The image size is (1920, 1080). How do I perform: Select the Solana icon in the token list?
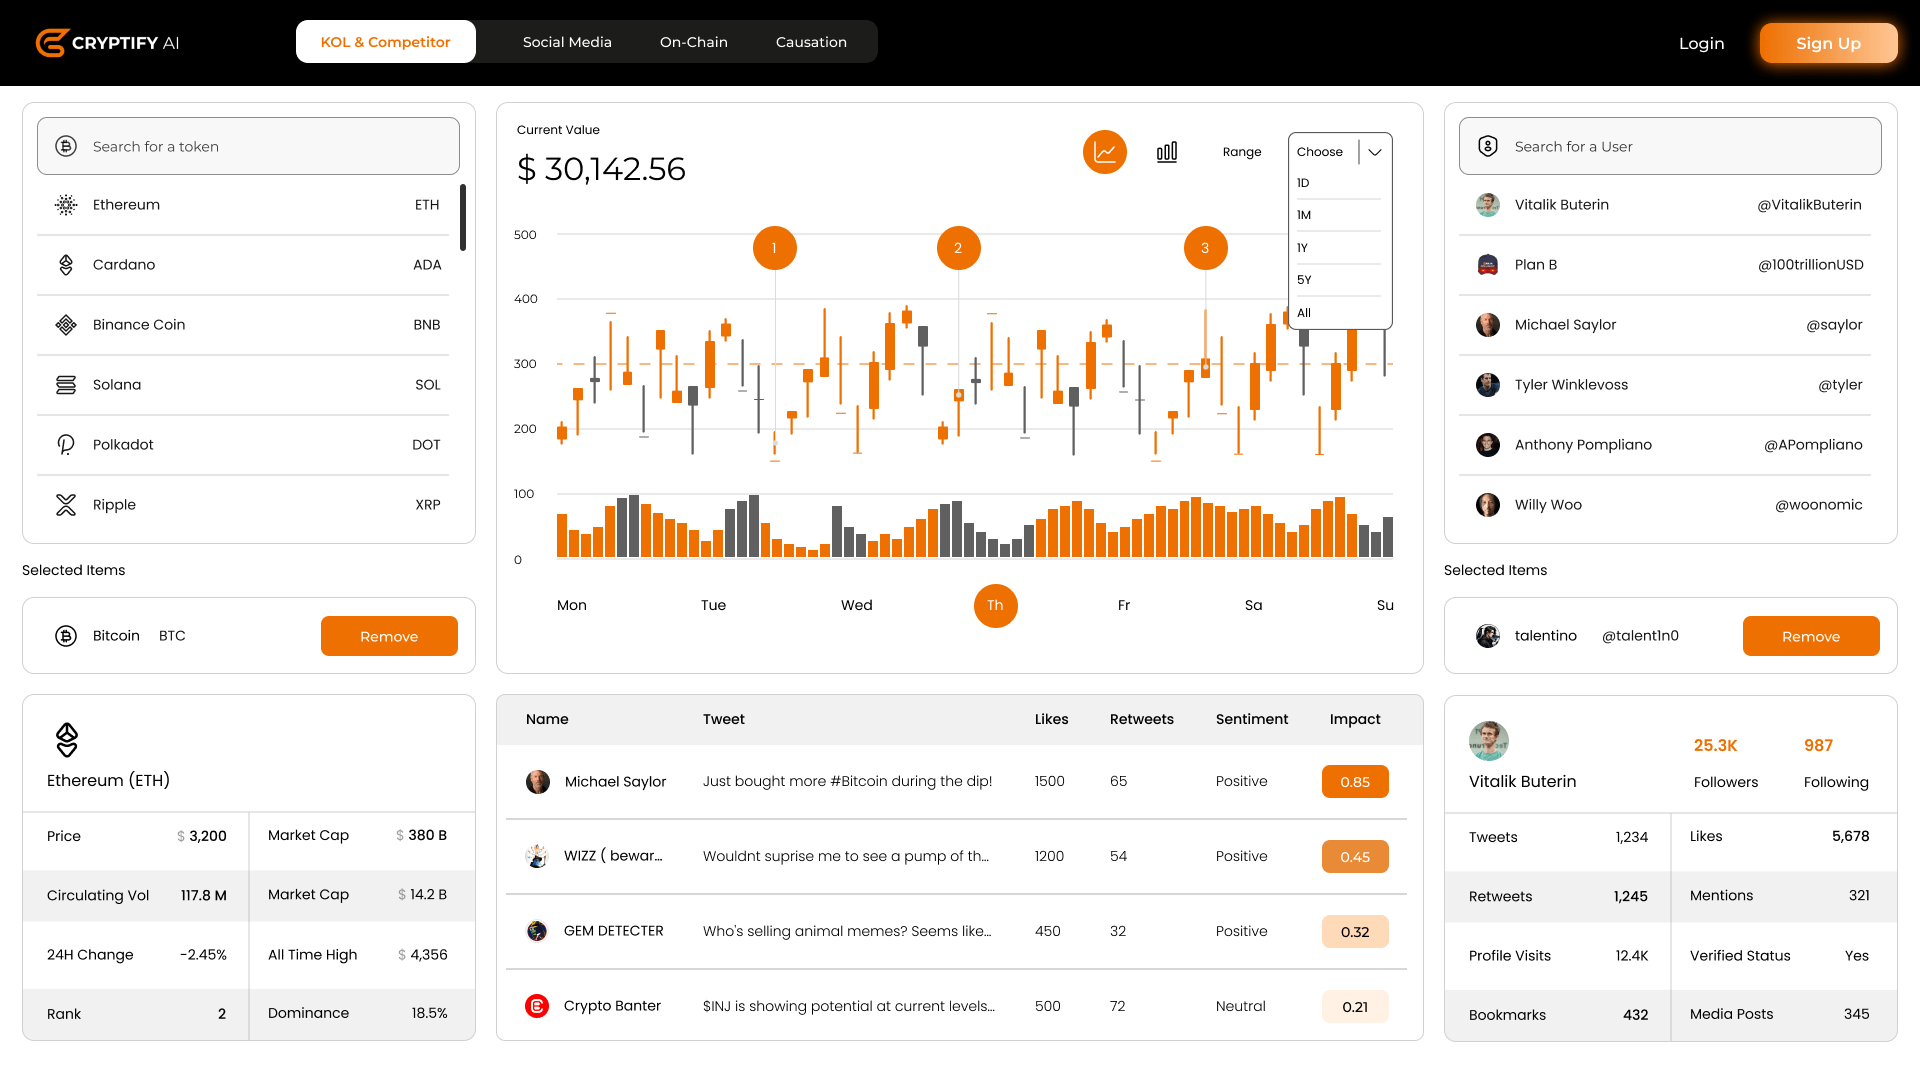point(66,384)
